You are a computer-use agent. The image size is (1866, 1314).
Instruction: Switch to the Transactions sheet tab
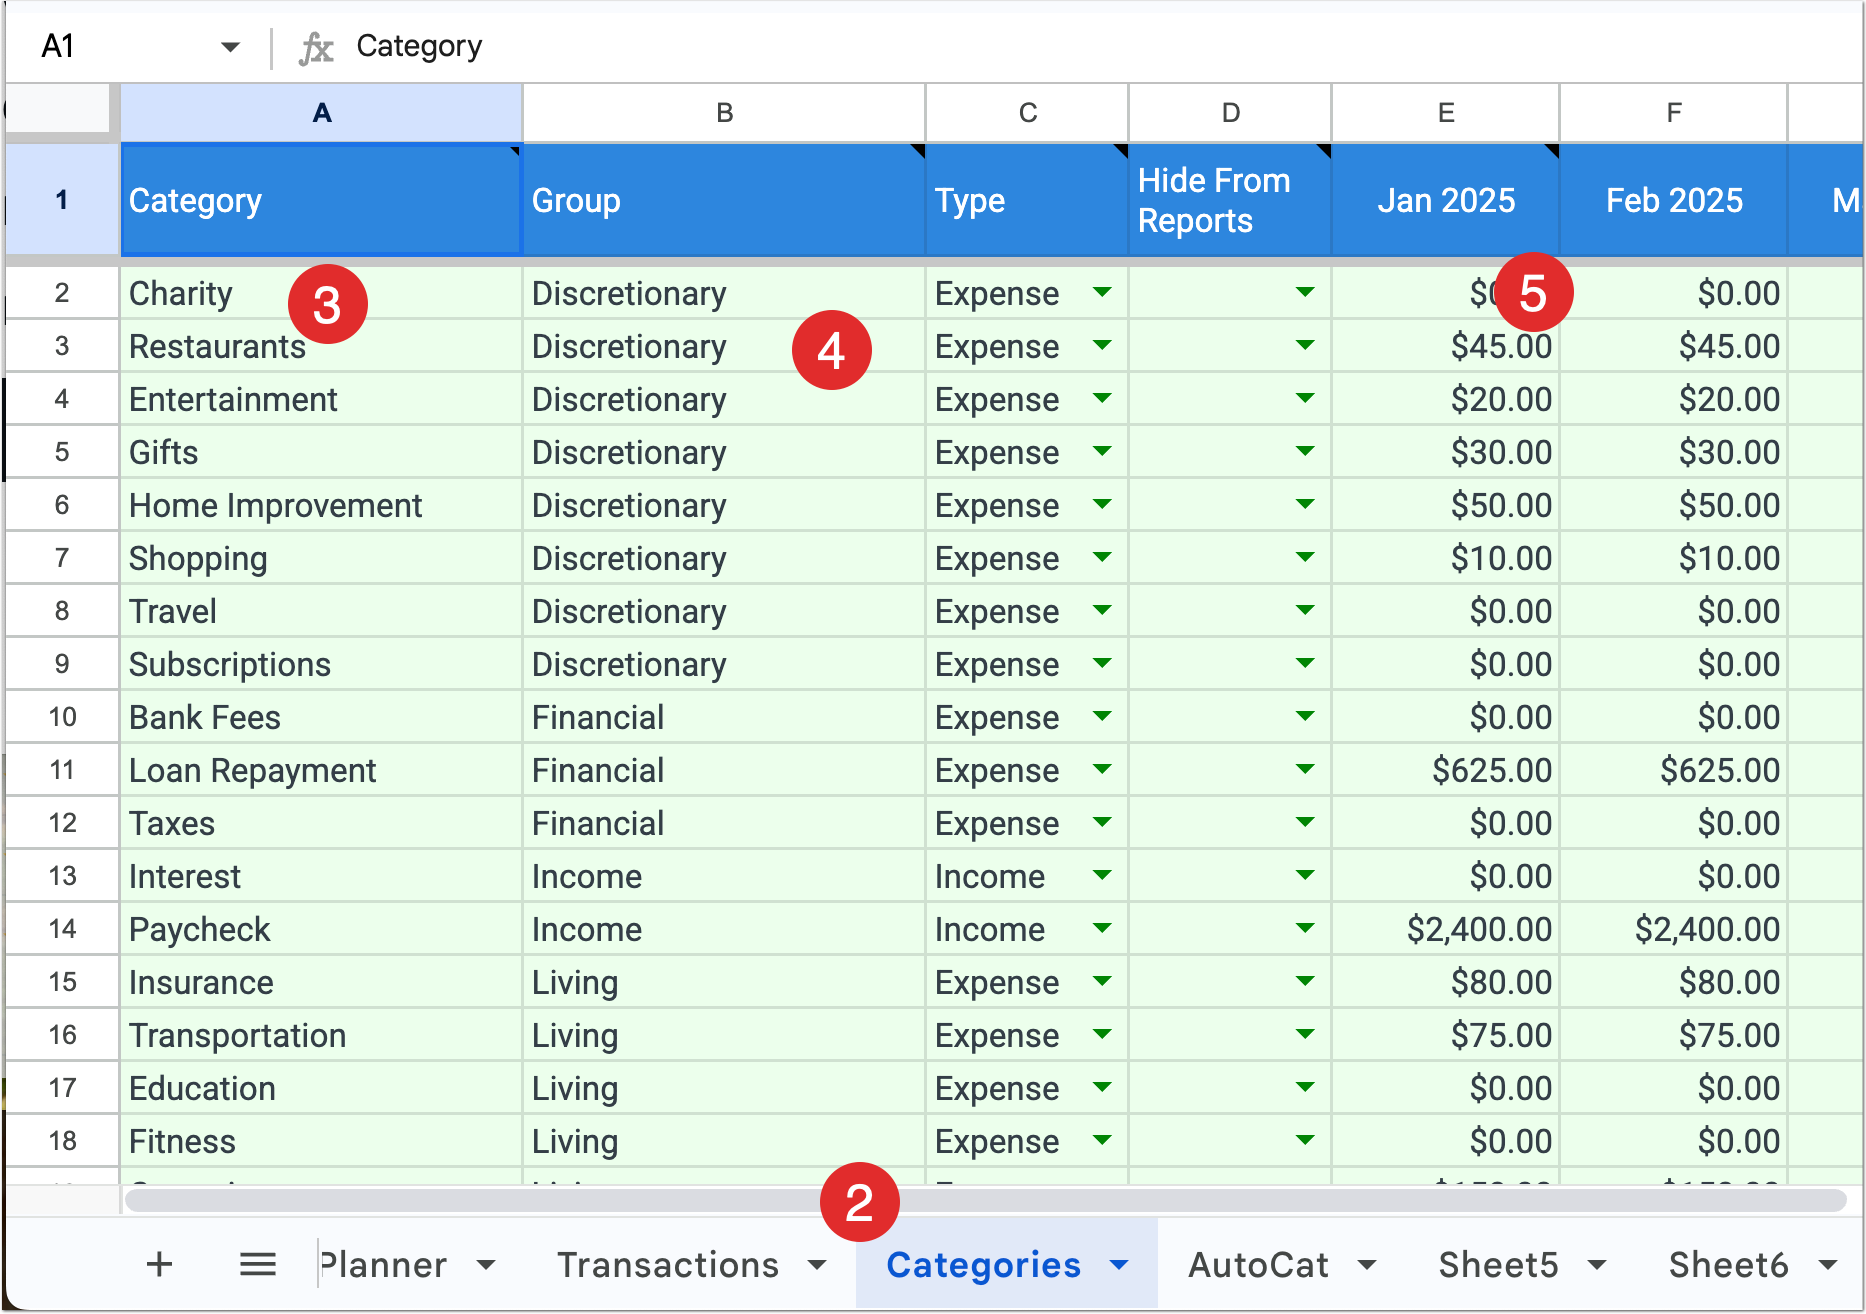[668, 1265]
